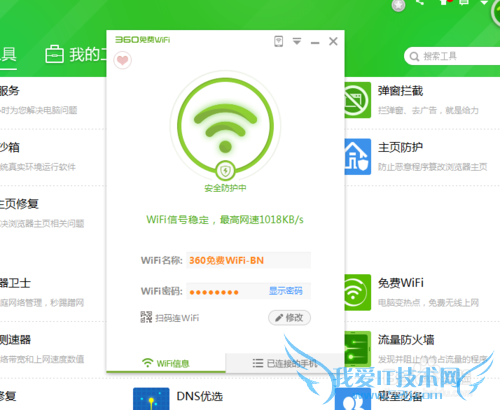Click the 流量防火墙 title text
This screenshot has height=410, width=500.
[x=406, y=340]
